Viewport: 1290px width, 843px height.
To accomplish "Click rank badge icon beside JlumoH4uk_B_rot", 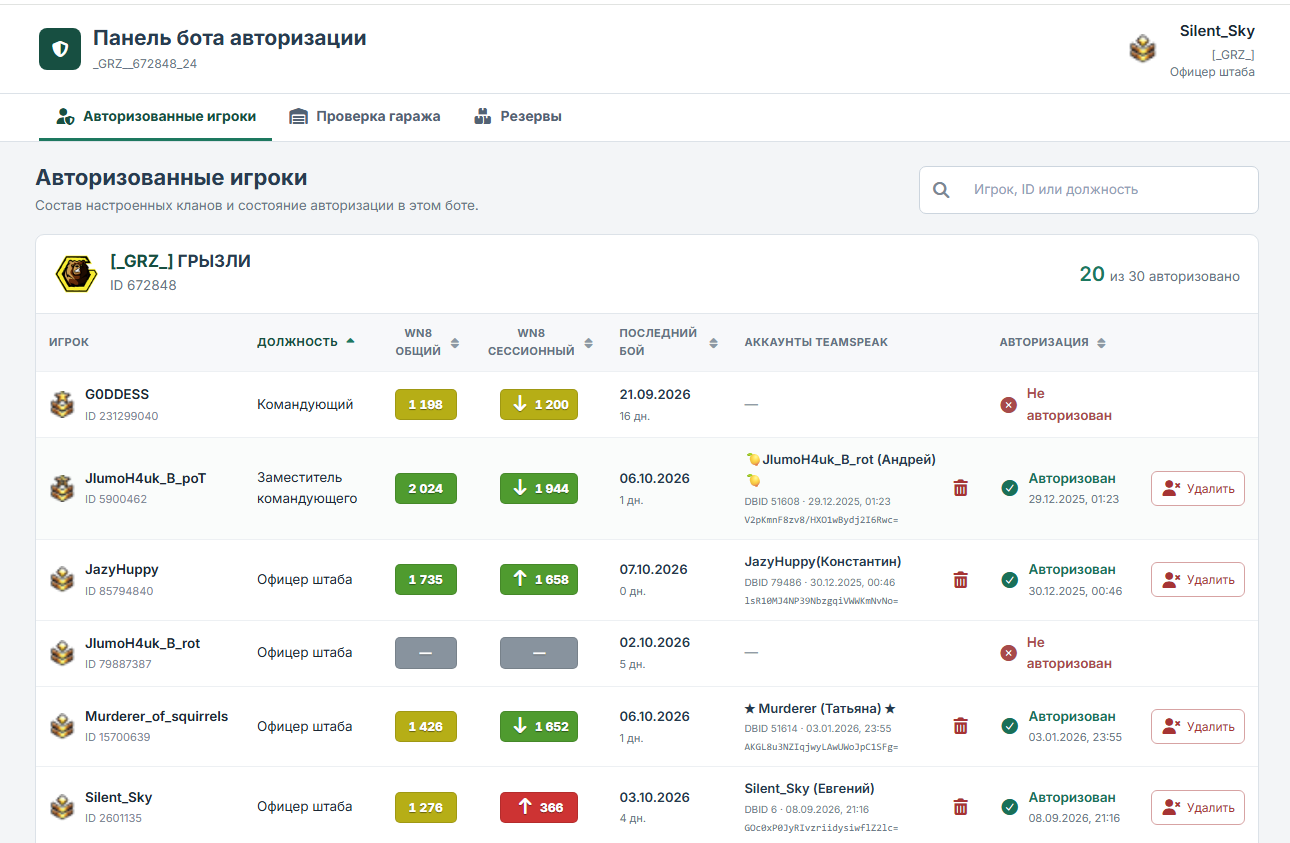I will [x=62, y=653].
